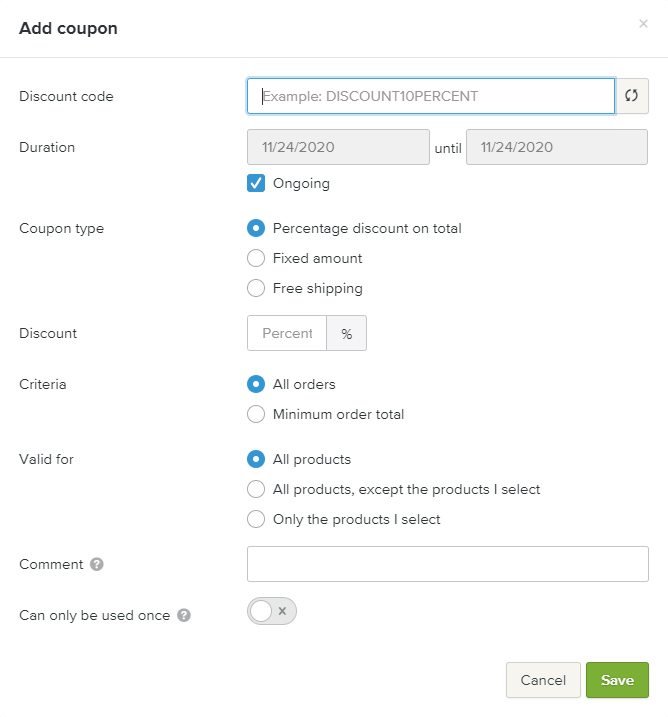This screenshot has width=668, height=717.
Task: Uncheck the Ongoing checkbox
Action: pyautogui.click(x=256, y=183)
